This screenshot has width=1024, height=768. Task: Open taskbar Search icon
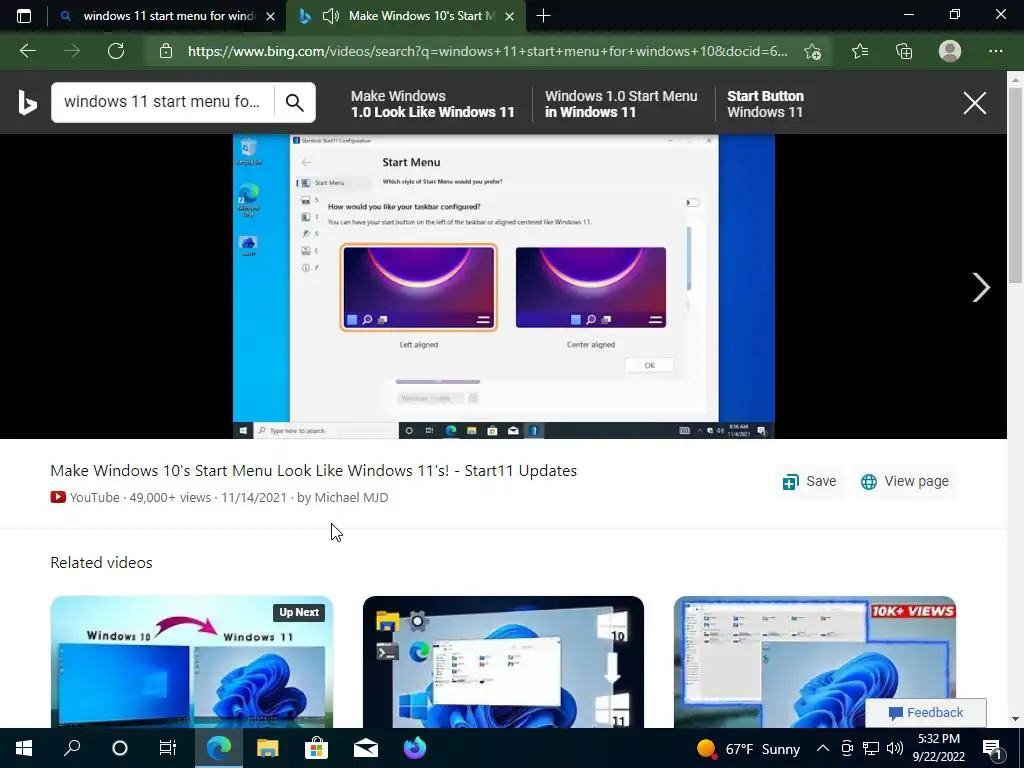click(72, 748)
